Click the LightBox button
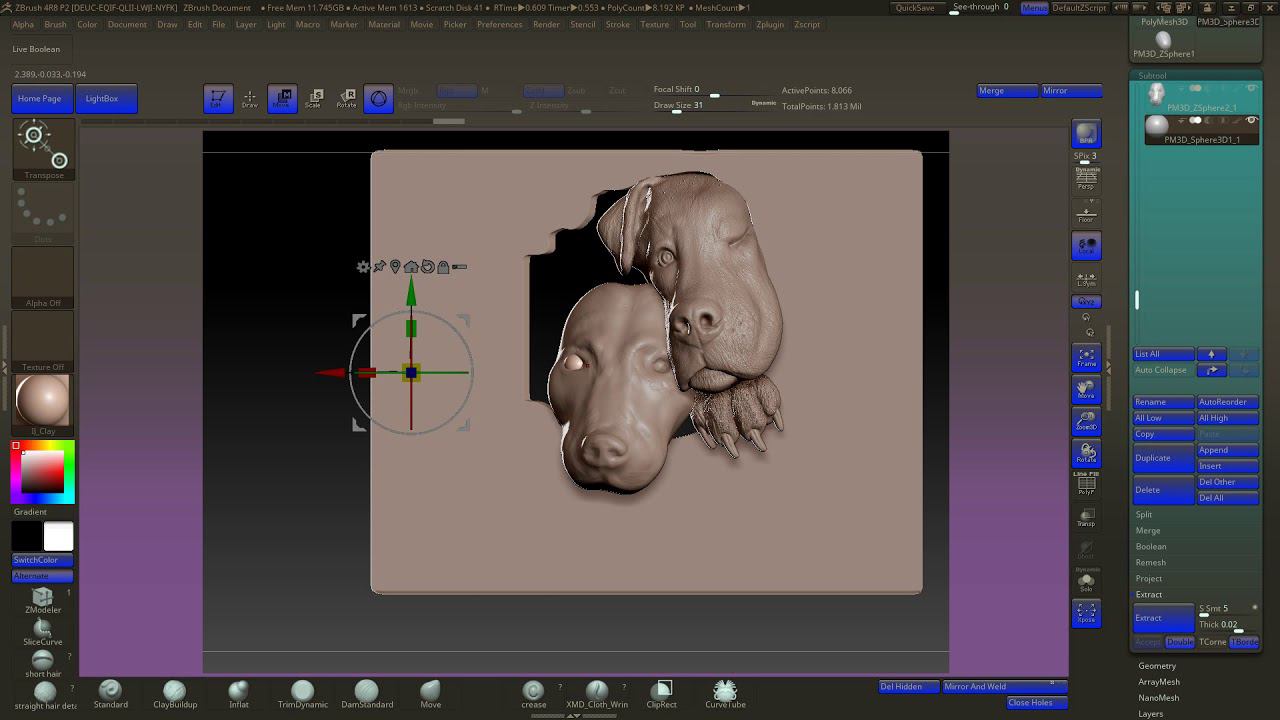 click(102, 98)
